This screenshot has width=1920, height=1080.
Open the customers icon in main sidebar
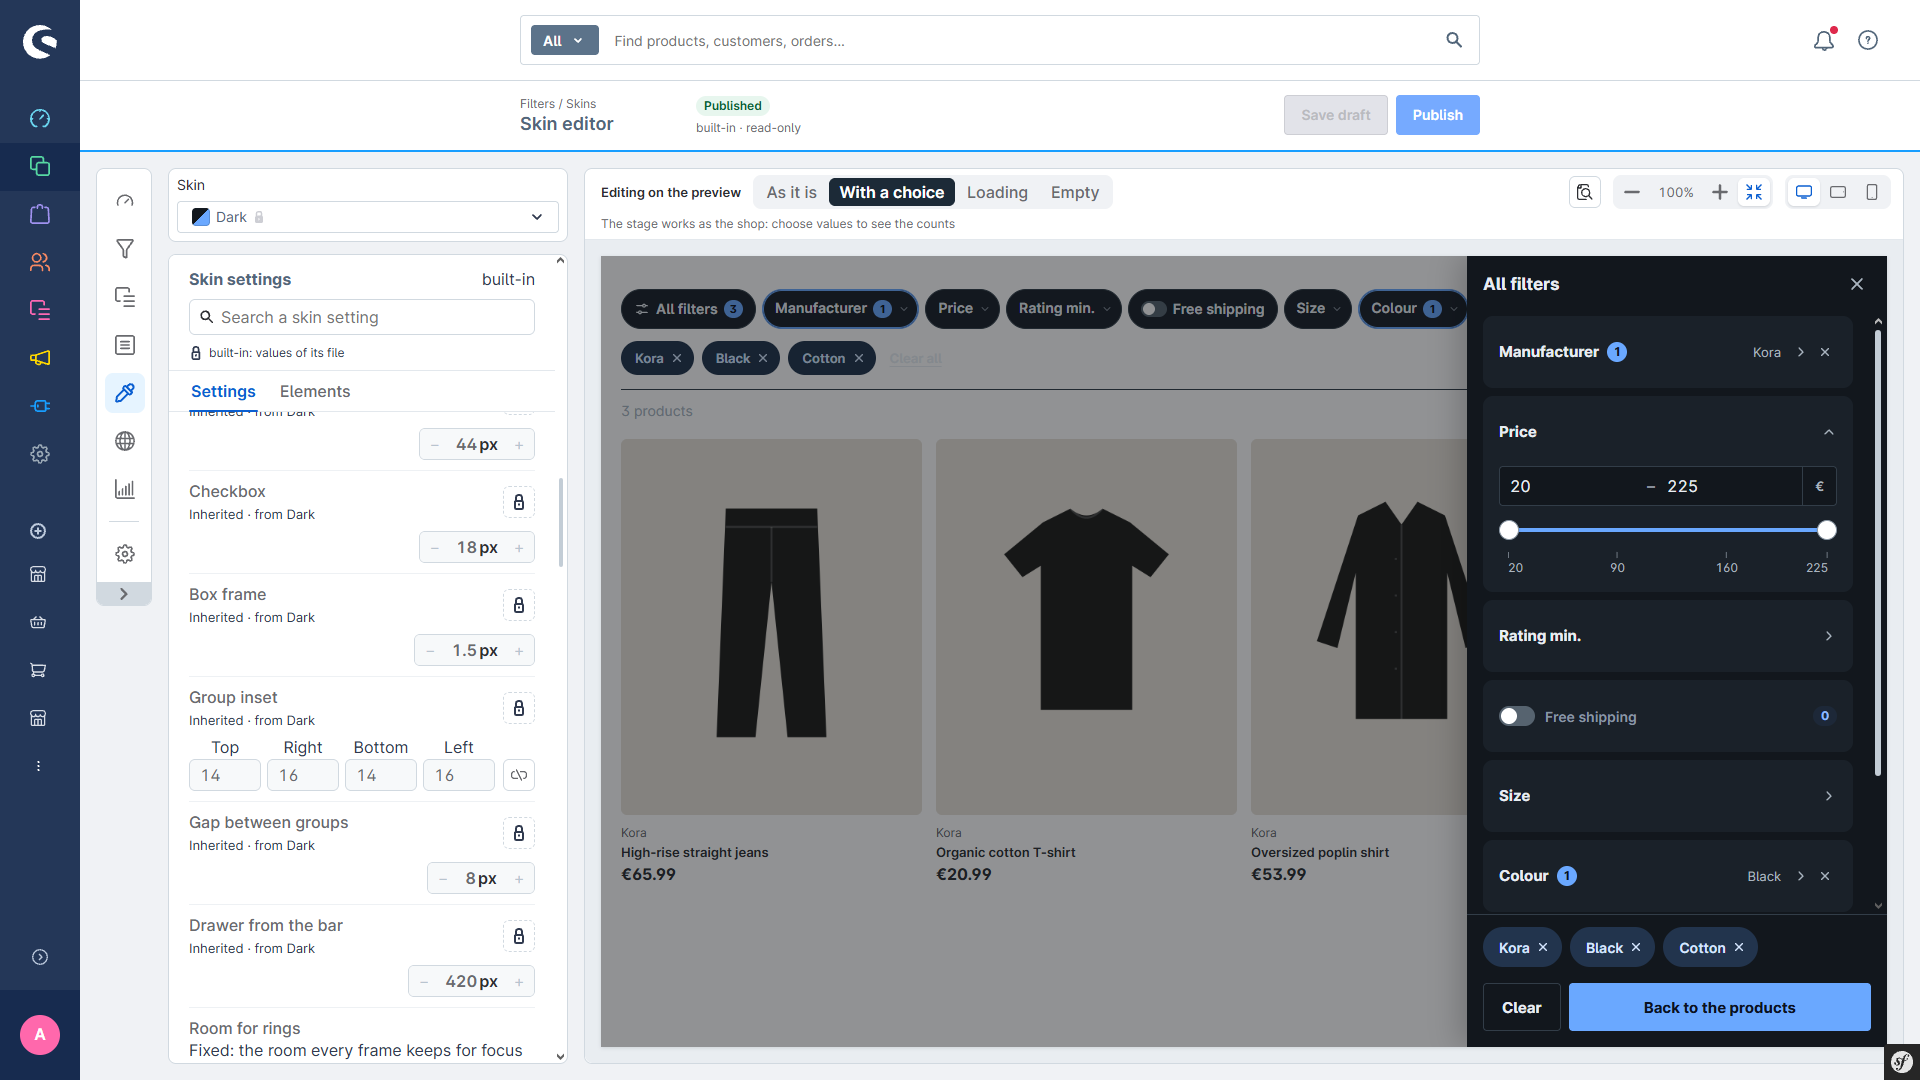click(x=40, y=262)
